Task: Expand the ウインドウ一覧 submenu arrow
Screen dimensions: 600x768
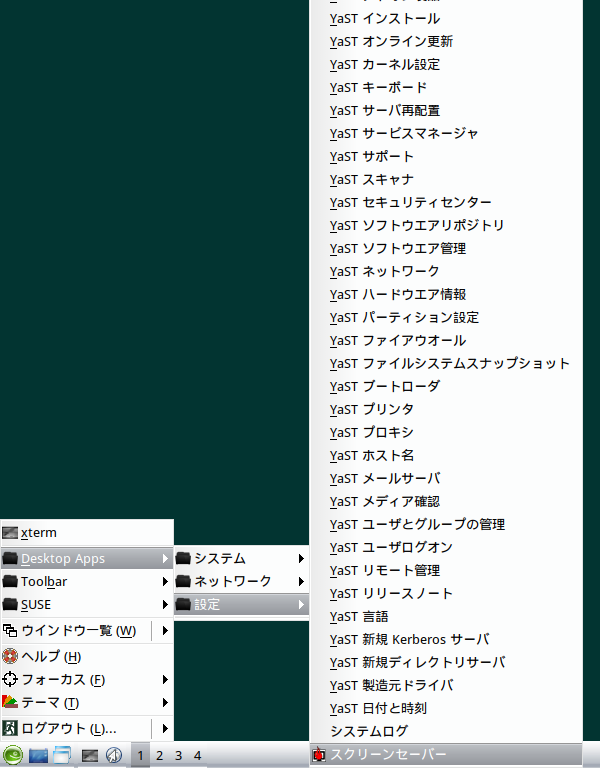Action: point(165,630)
